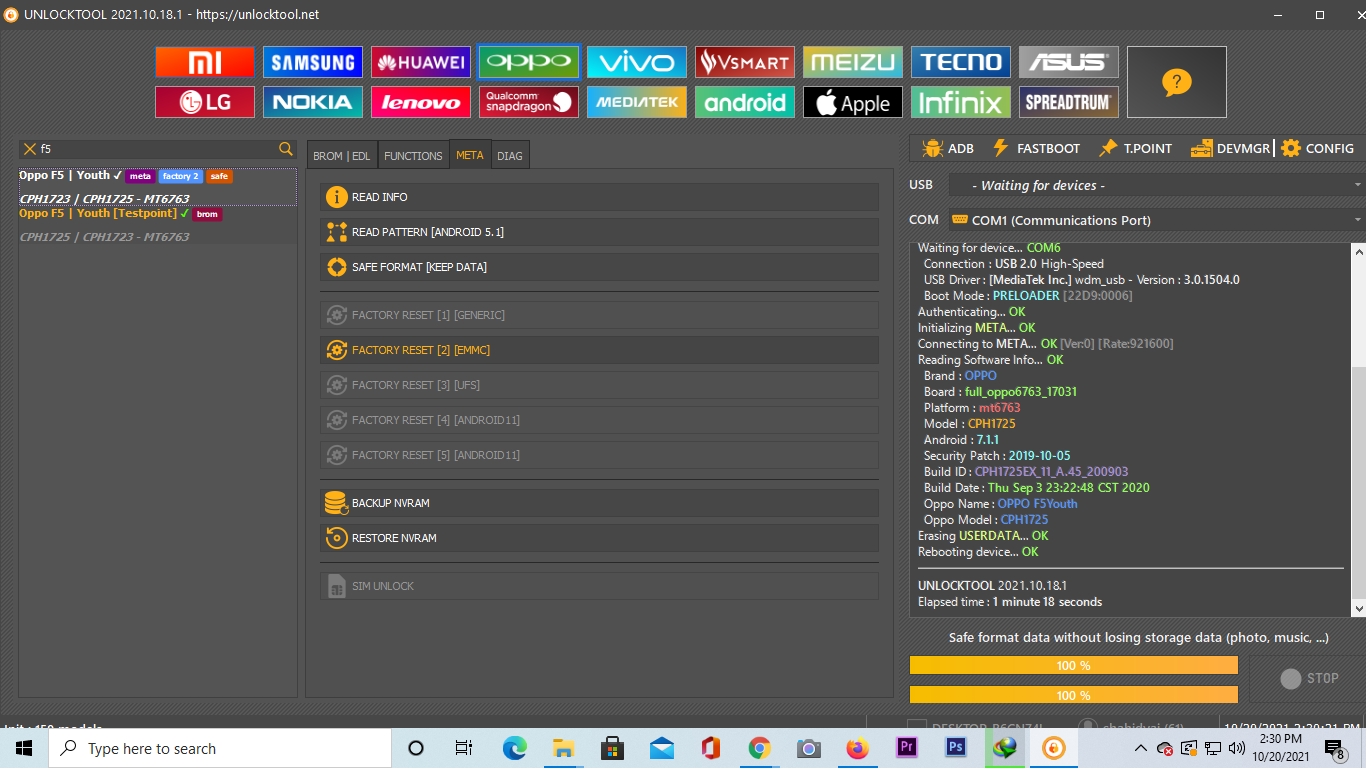
Task: Select the MediaTek logo
Action: tap(637, 102)
